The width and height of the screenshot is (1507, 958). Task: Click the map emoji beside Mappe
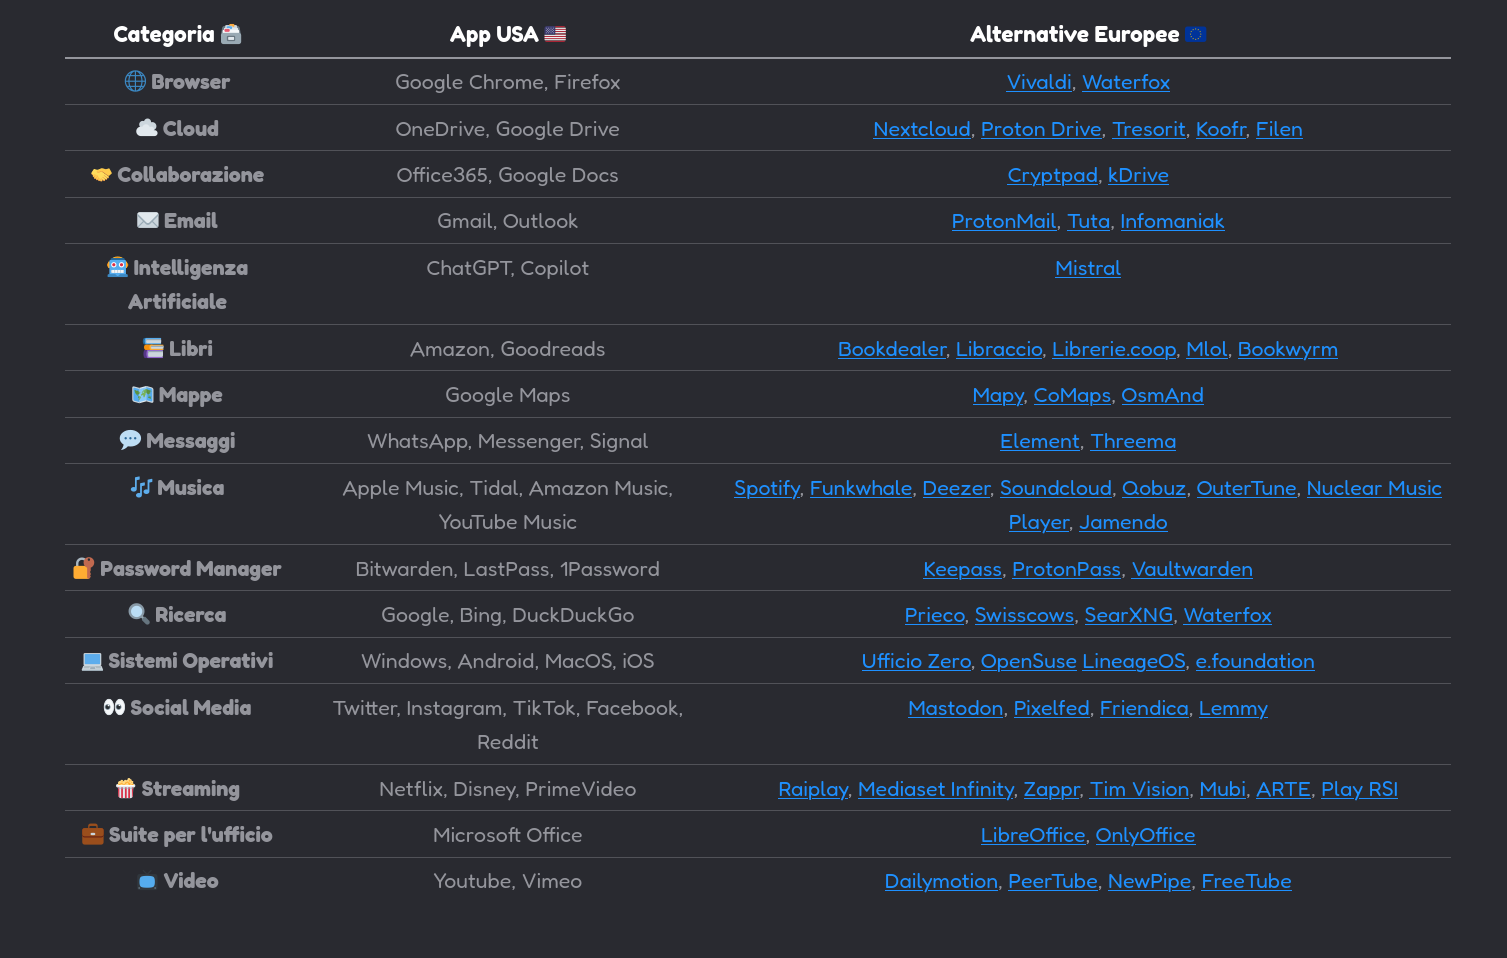click(143, 394)
